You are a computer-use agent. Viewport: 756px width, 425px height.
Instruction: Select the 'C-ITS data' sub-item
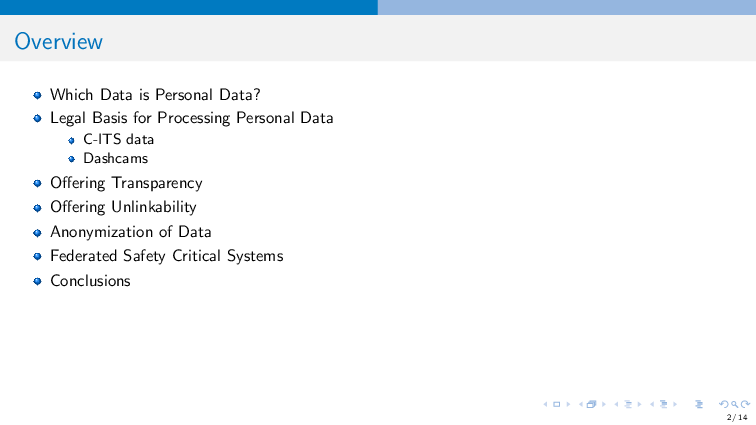tap(119, 139)
